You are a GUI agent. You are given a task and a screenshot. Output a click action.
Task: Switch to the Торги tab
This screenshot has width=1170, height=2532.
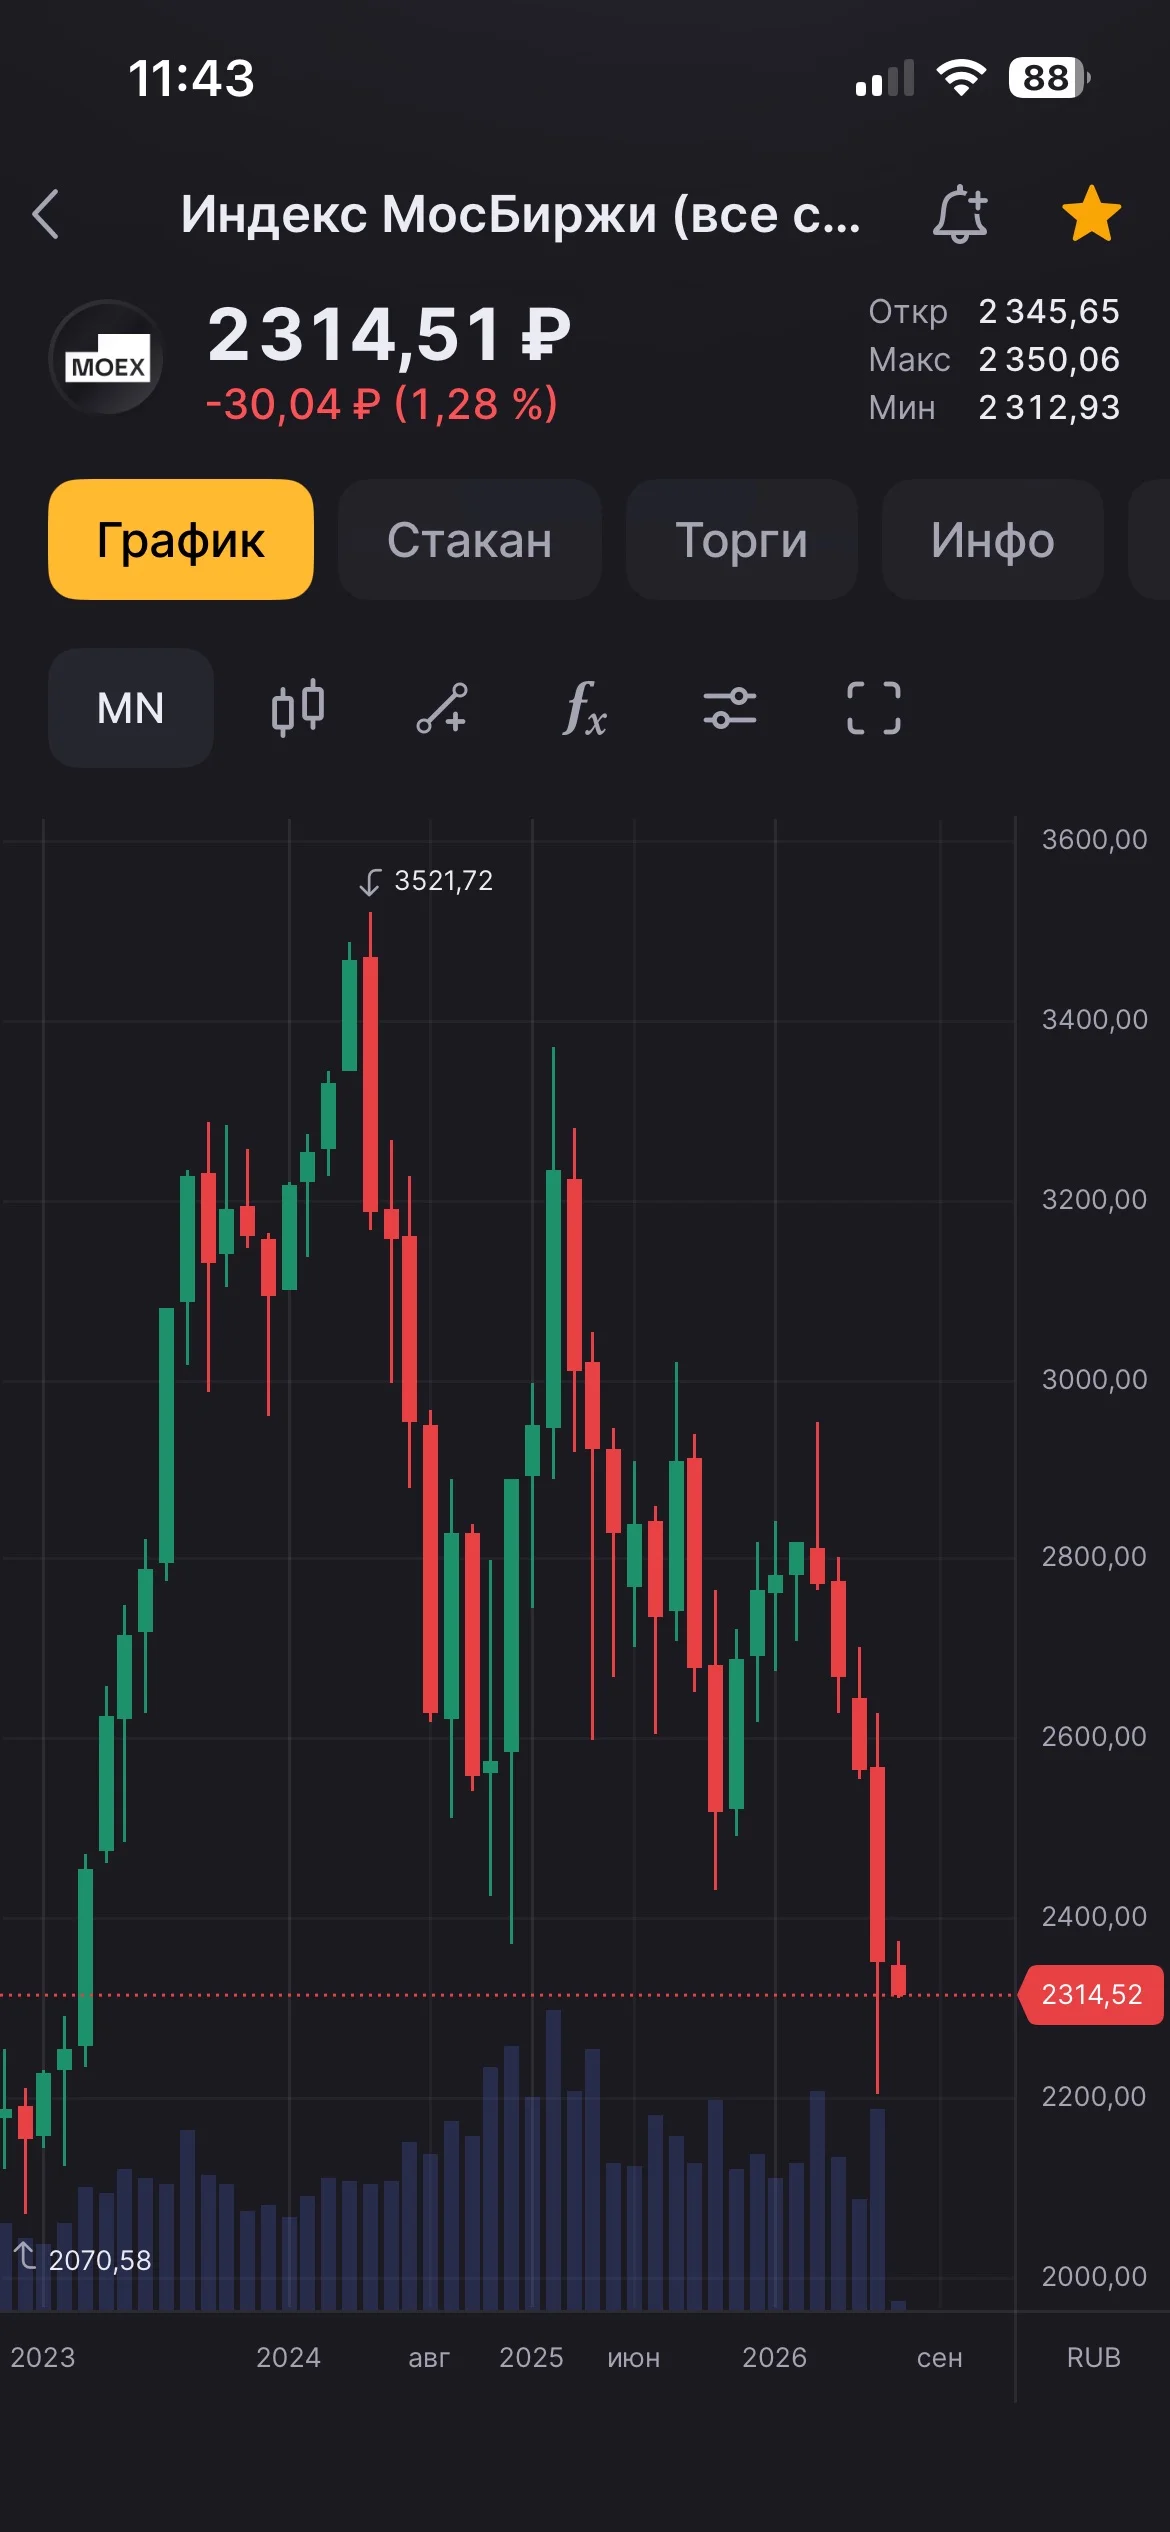pyautogui.click(x=741, y=540)
